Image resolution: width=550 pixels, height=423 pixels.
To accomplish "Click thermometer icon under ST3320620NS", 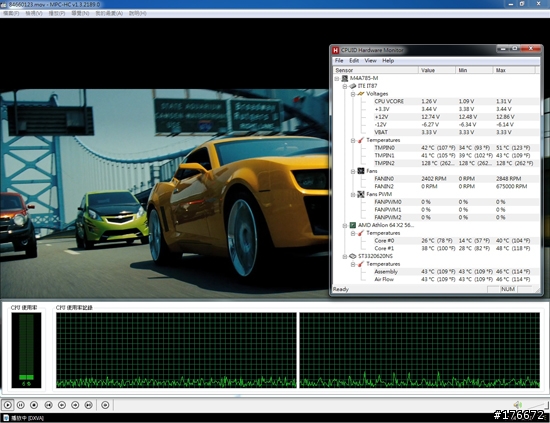I will click(x=361, y=264).
